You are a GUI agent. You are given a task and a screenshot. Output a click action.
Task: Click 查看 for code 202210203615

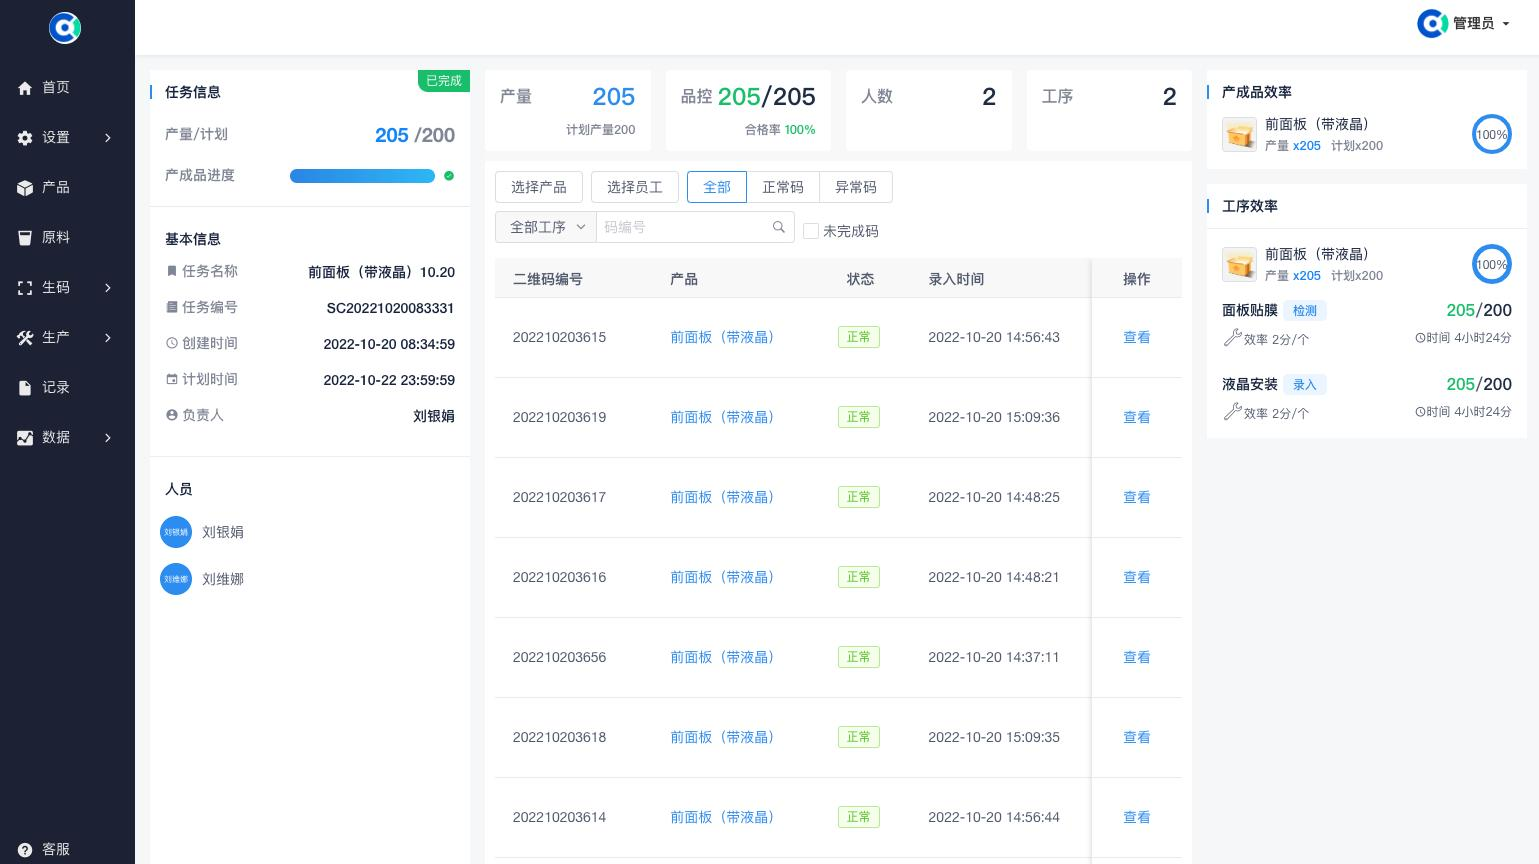[x=1137, y=338]
